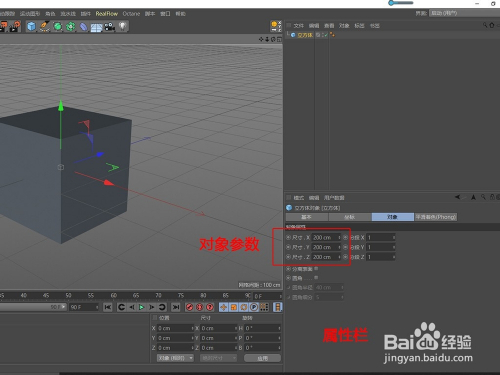Click the position X 0 cm field
This screenshot has height=375, width=500.
[176, 328]
